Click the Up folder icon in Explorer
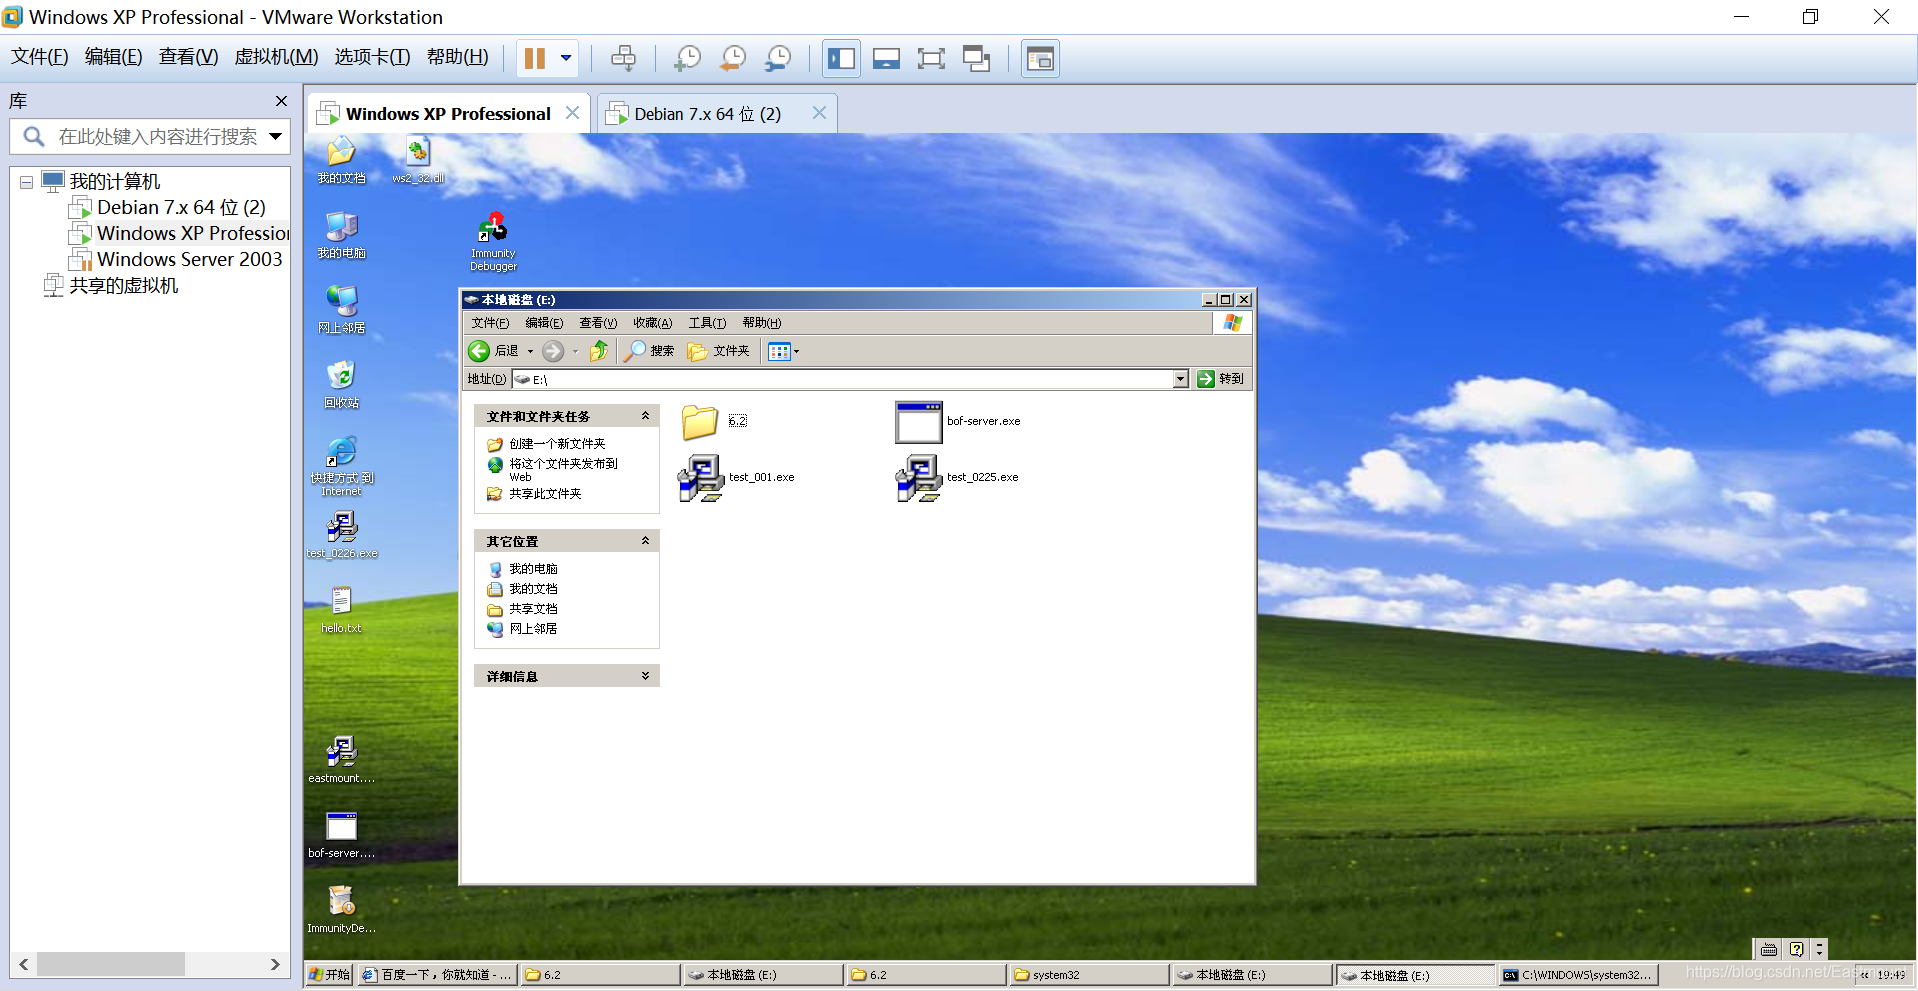 coord(598,351)
